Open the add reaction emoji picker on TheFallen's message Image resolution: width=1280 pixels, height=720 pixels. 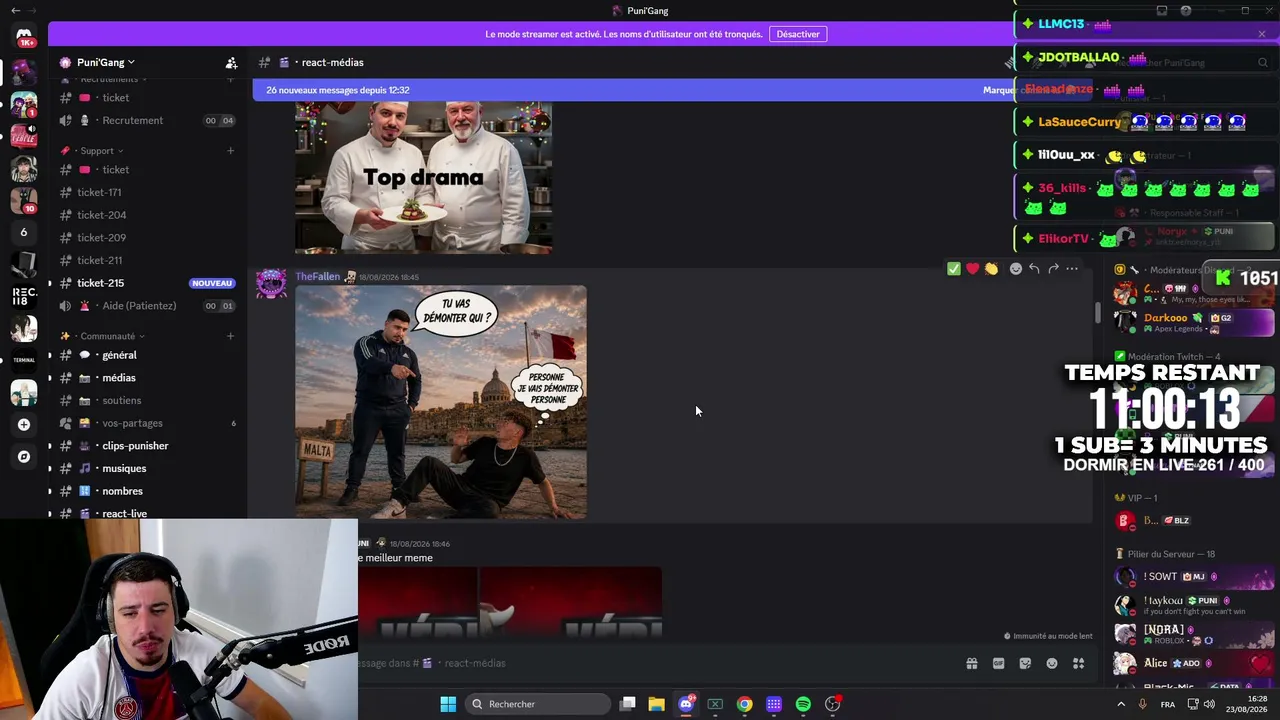click(1016, 268)
